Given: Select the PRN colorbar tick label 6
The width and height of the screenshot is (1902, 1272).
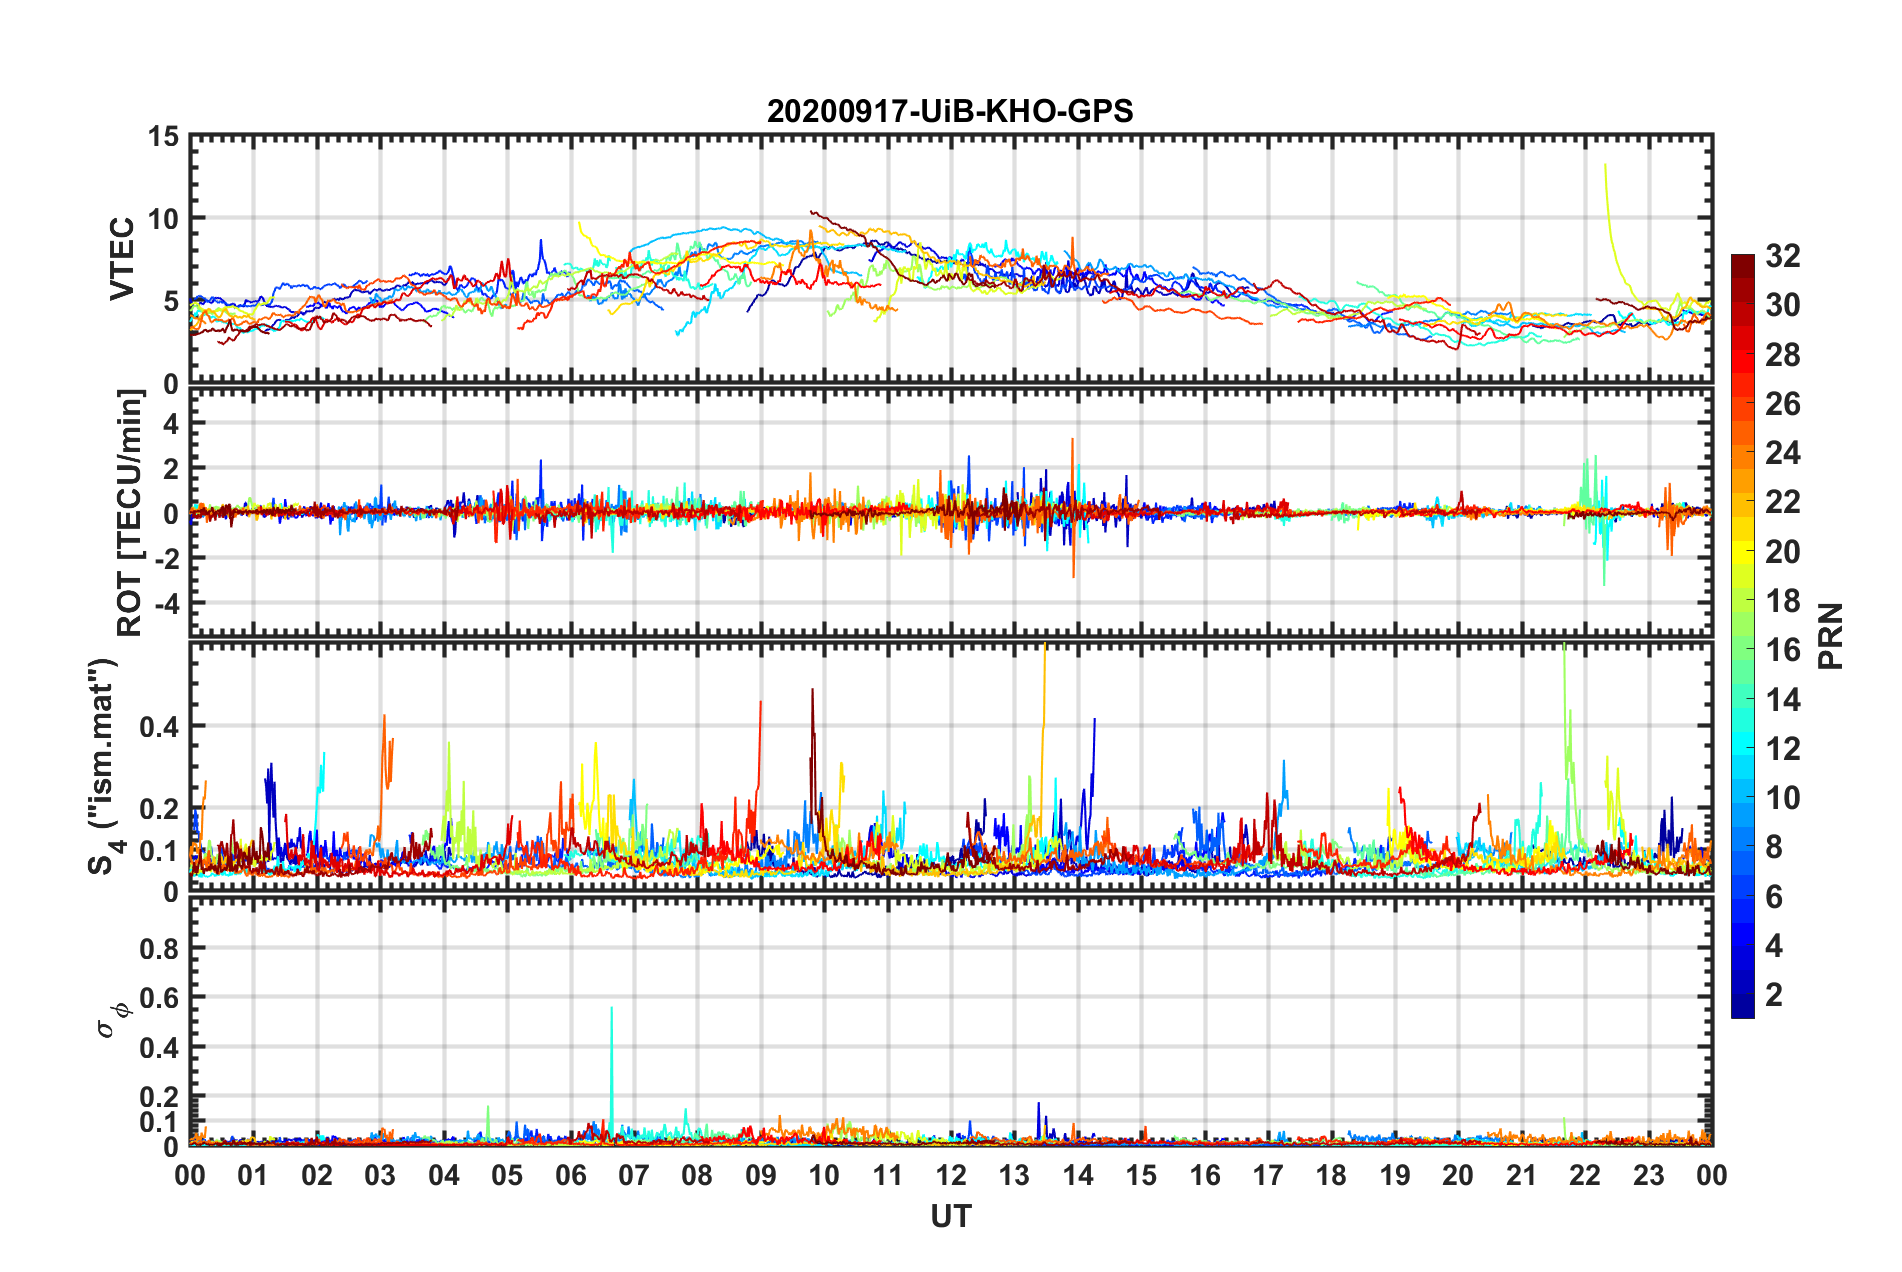Looking at the screenshot, I should point(1774,897).
